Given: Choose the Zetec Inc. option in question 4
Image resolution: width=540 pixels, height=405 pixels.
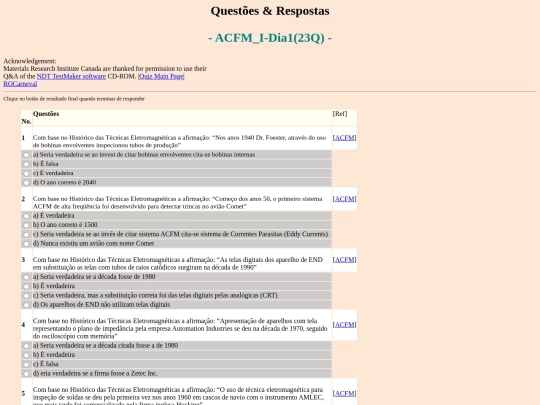Looking at the screenshot, I should 26,373.
